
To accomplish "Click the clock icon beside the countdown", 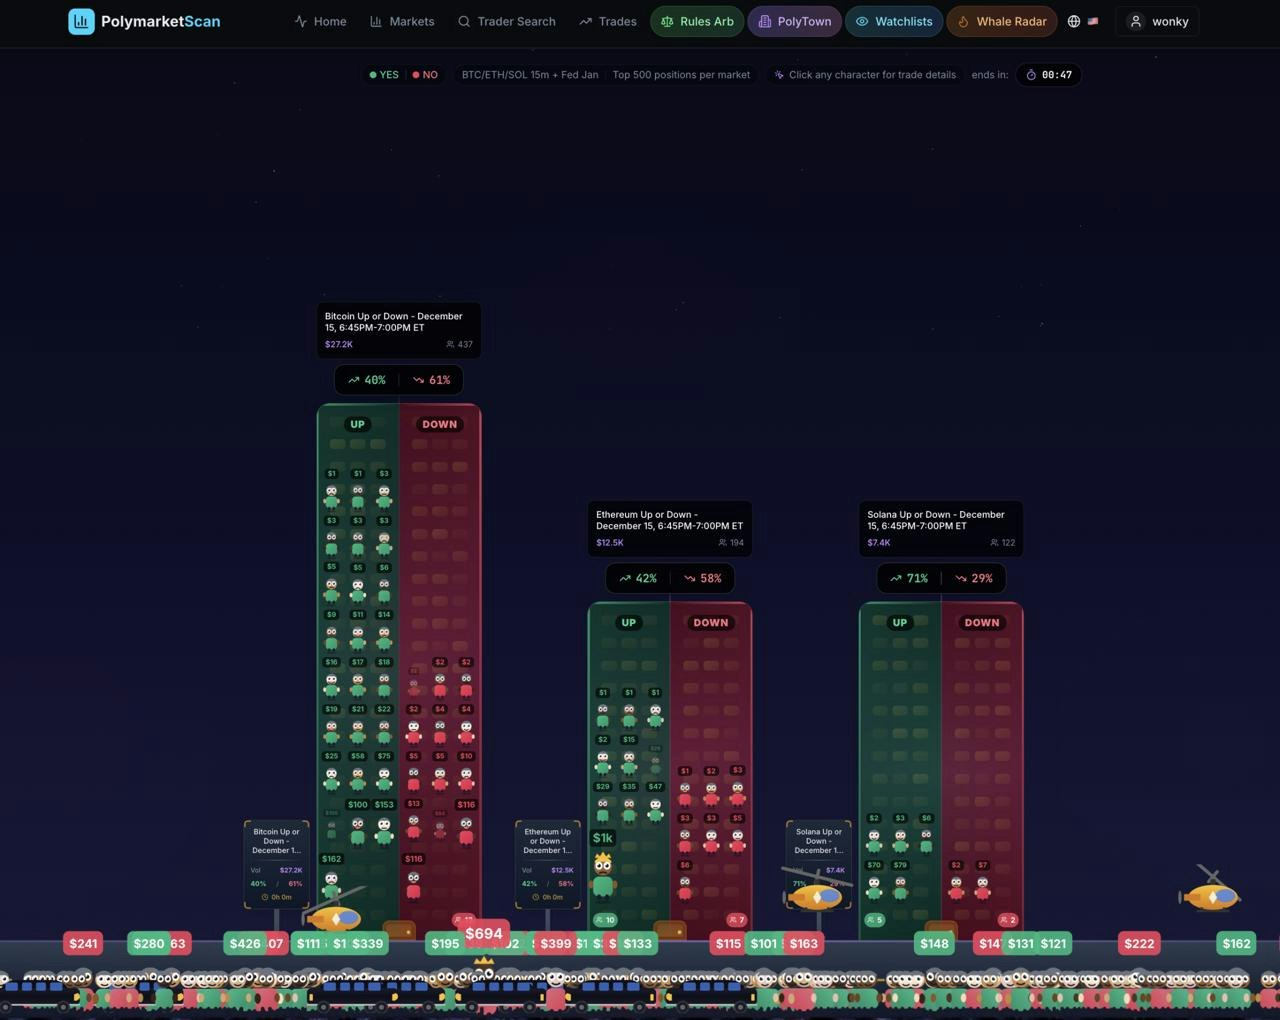I will [x=1031, y=74].
